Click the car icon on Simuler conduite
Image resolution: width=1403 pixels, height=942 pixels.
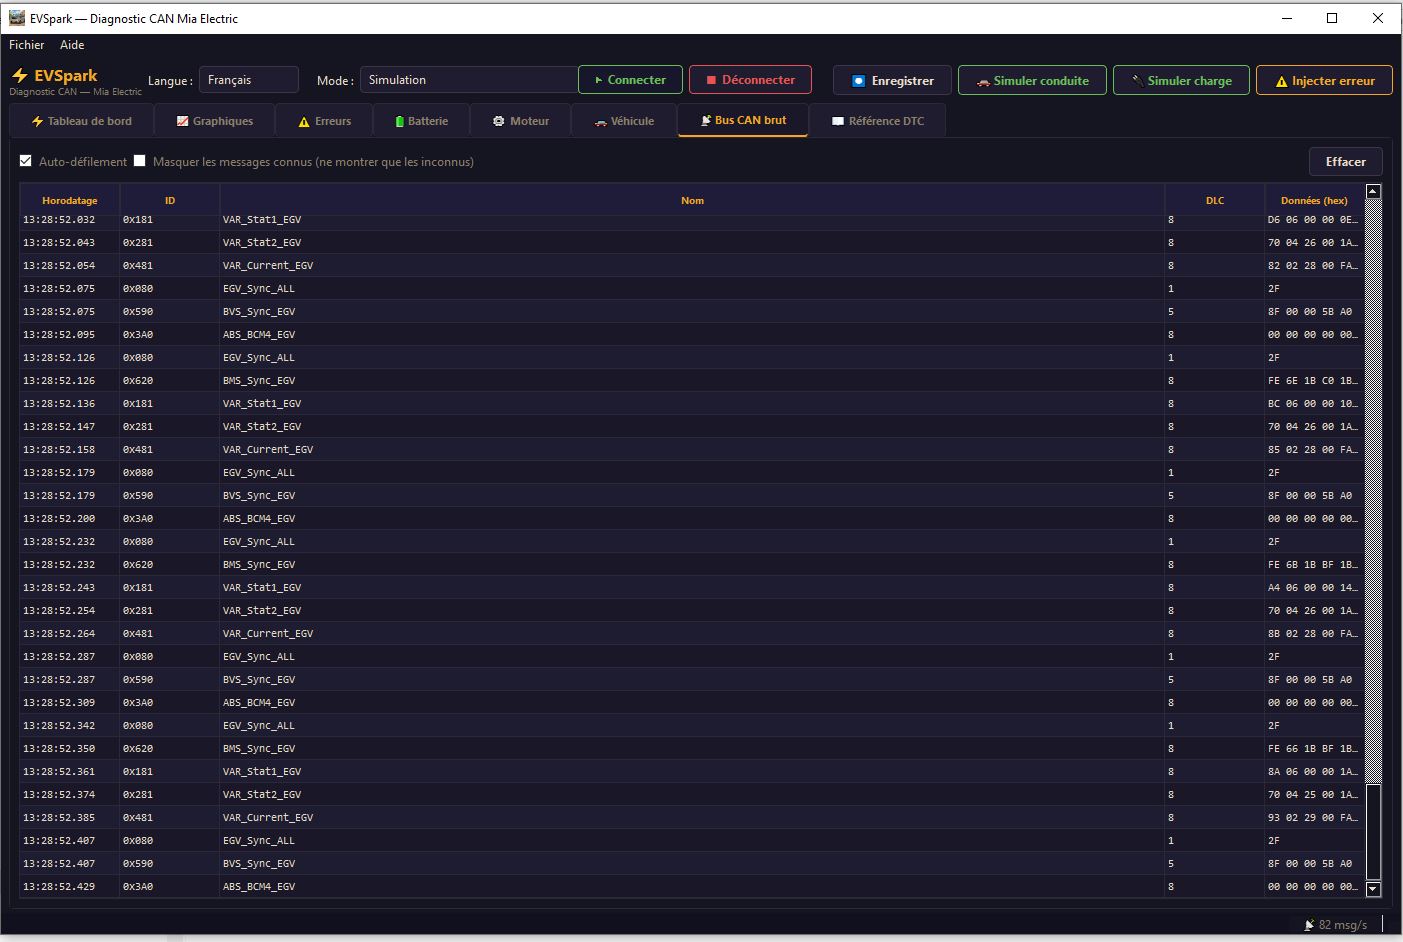983,81
